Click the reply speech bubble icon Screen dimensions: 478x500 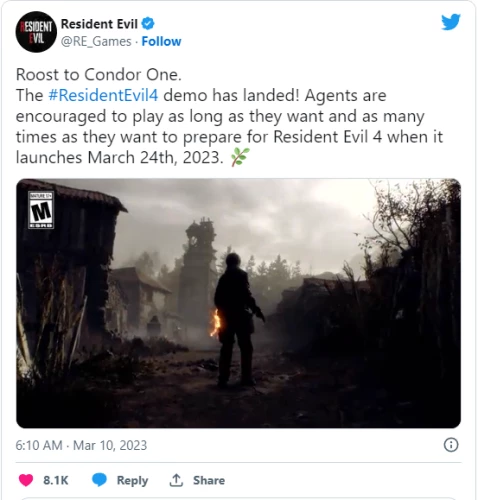(99, 480)
